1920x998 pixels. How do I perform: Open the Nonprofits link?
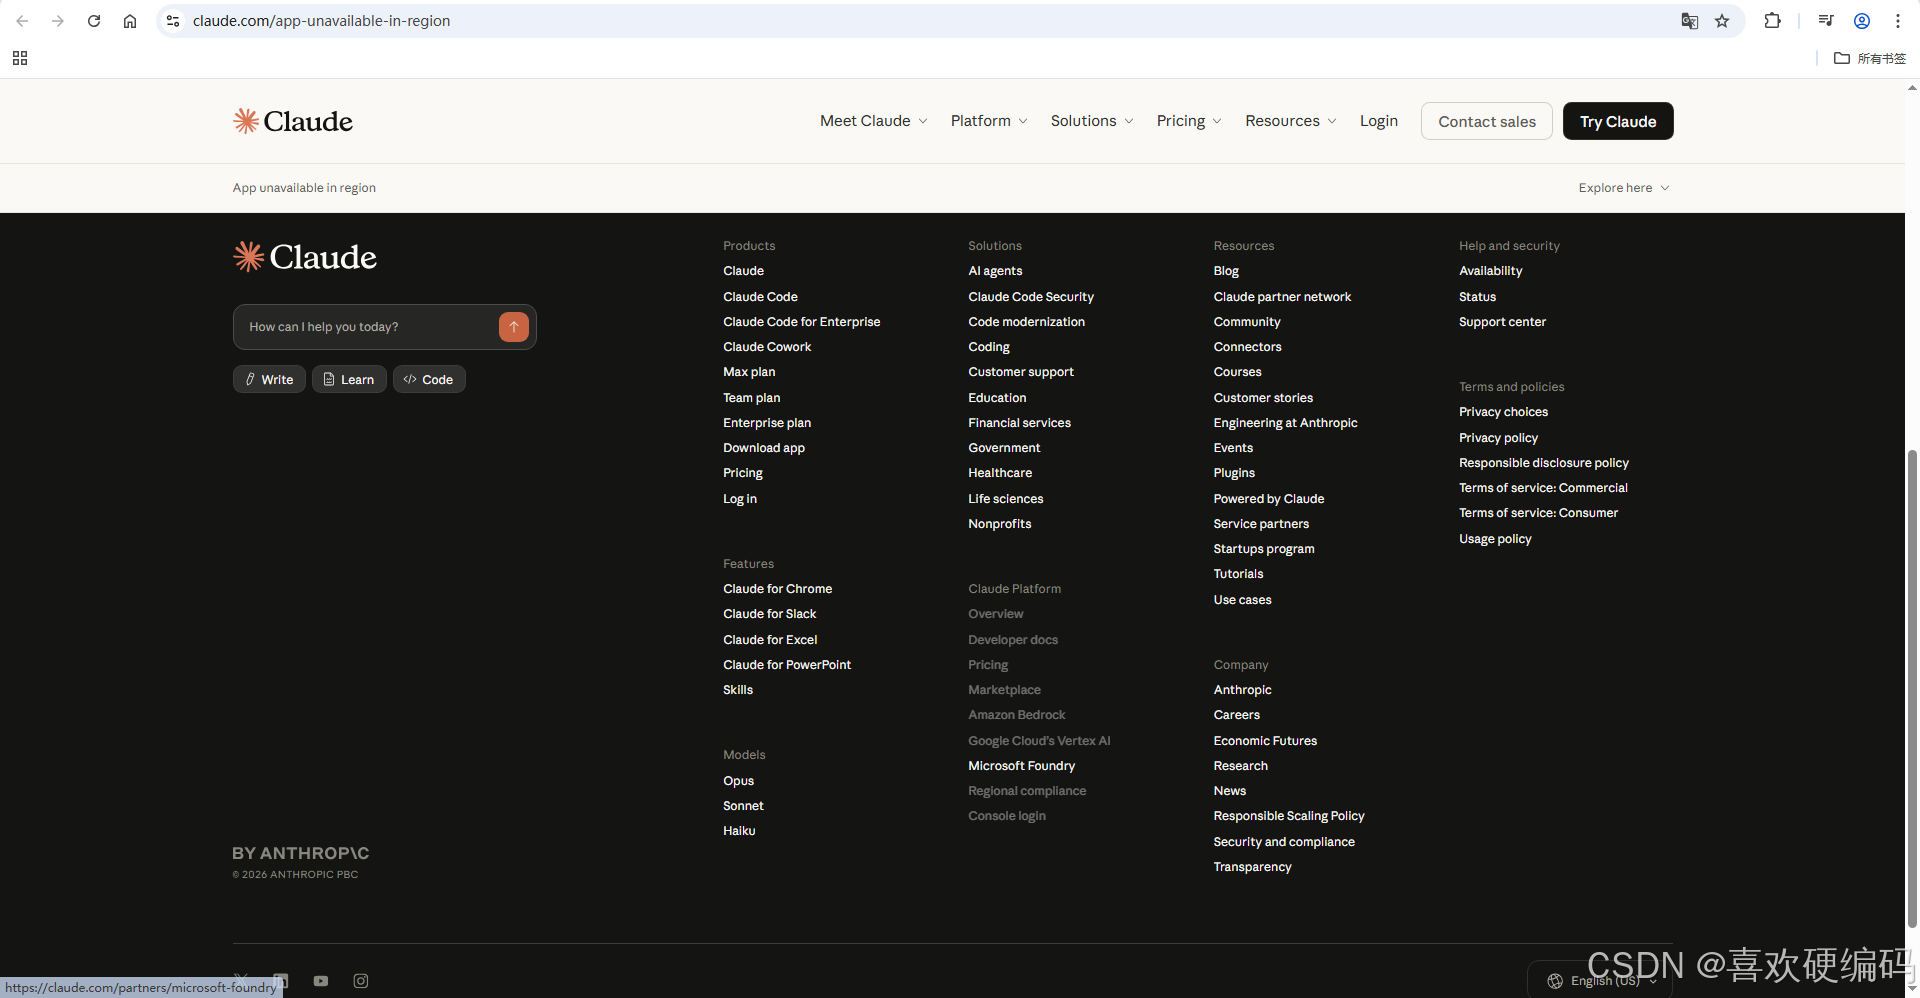(999, 524)
